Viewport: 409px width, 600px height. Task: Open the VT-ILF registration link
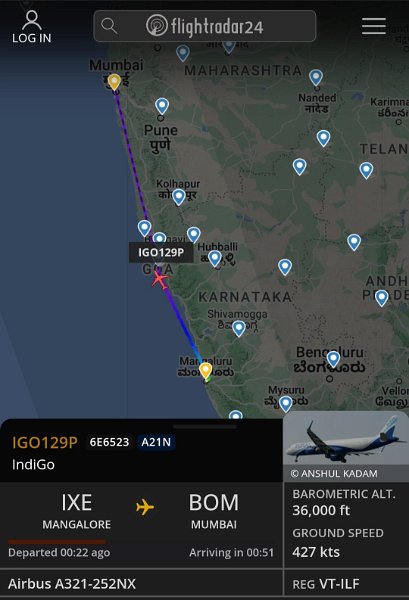[x=339, y=584]
